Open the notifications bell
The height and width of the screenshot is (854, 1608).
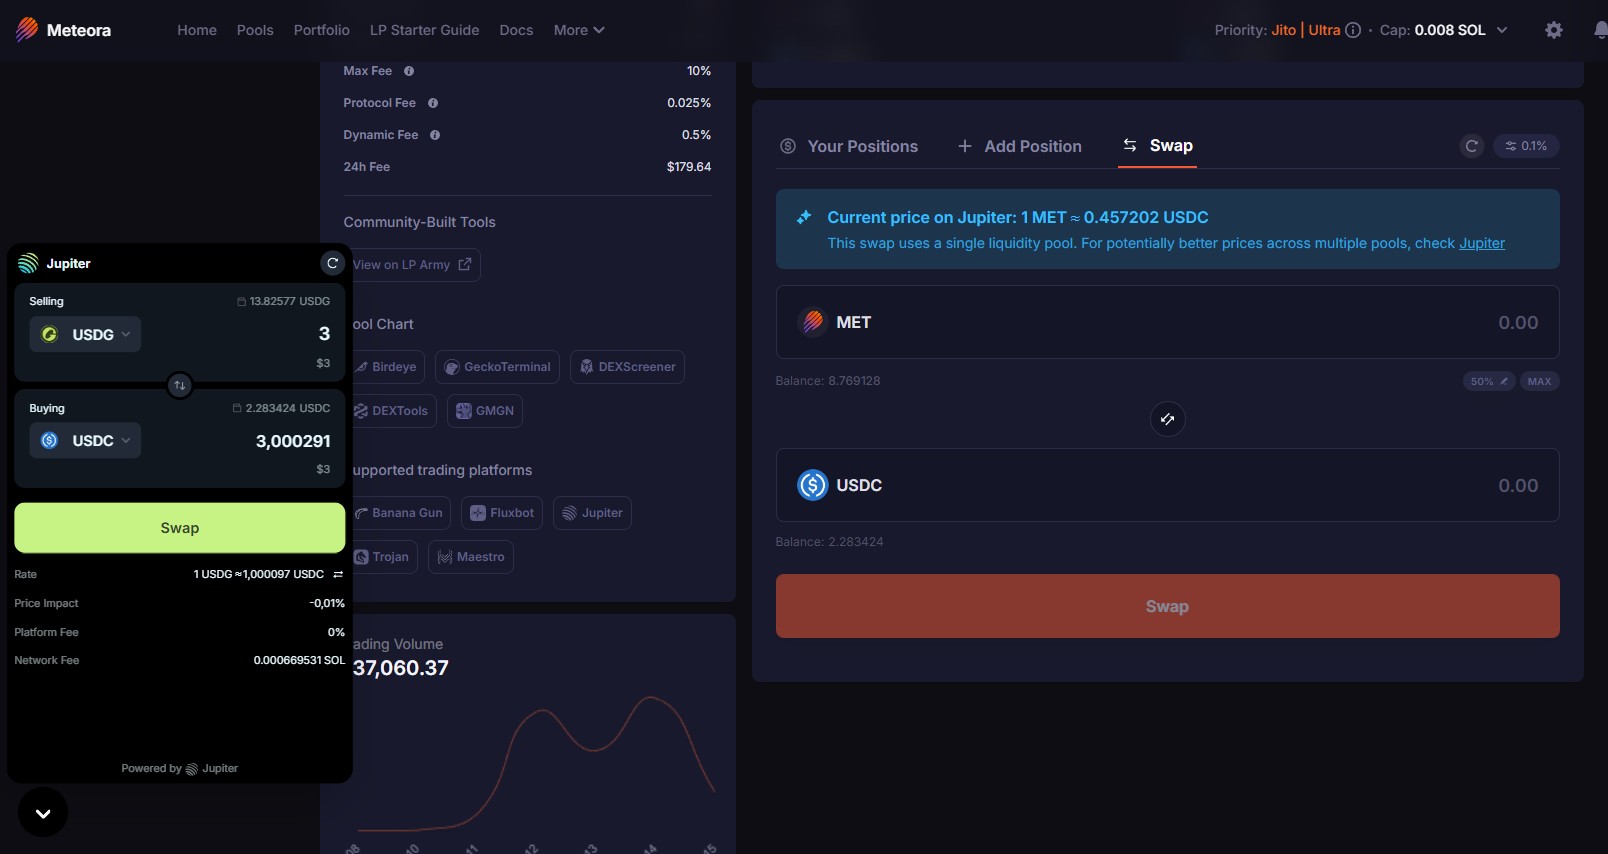[x=1600, y=30]
